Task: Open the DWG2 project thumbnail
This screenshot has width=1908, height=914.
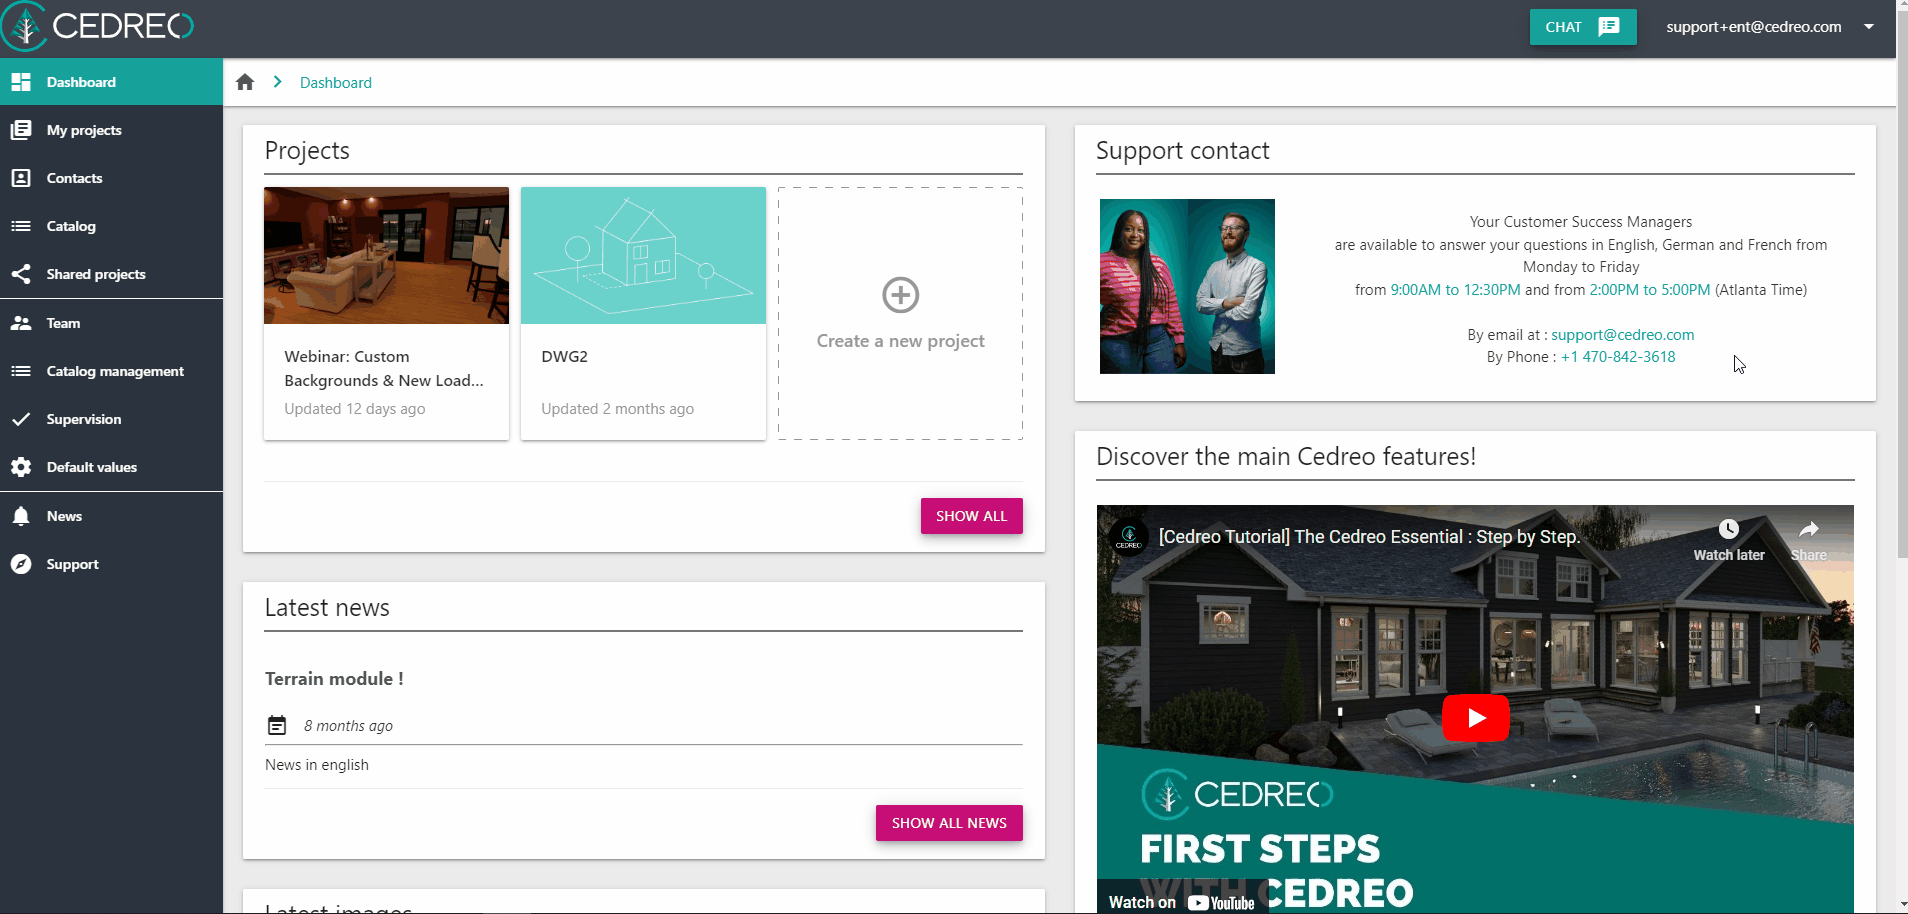Action: (x=643, y=255)
